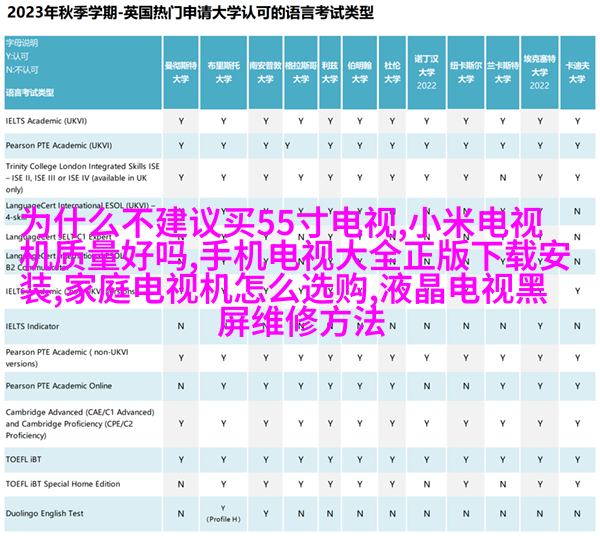Viewport: 600px width, 536px height.
Task: Select the Pearson PTE Academic Online row label
Action: click(x=59, y=386)
